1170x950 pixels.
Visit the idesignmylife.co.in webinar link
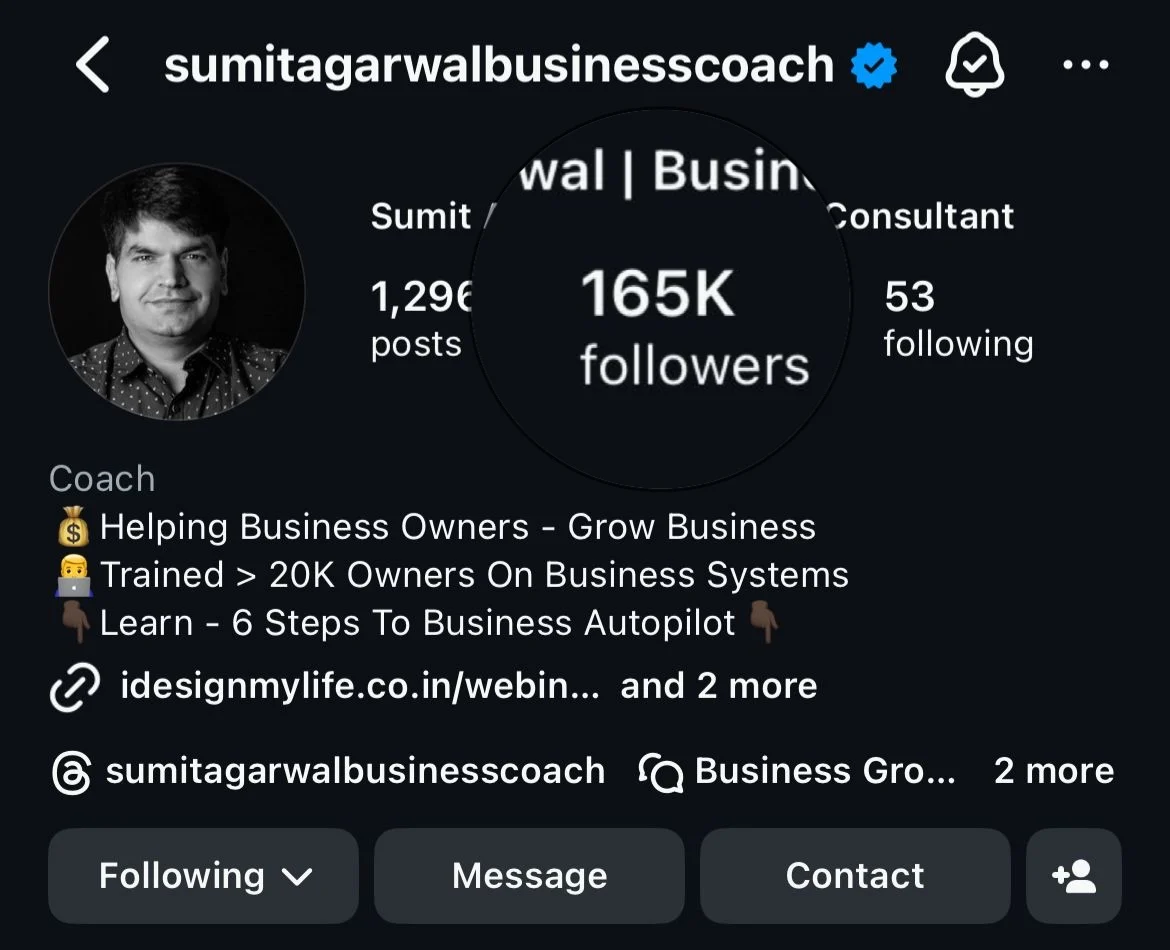click(x=357, y=686)
